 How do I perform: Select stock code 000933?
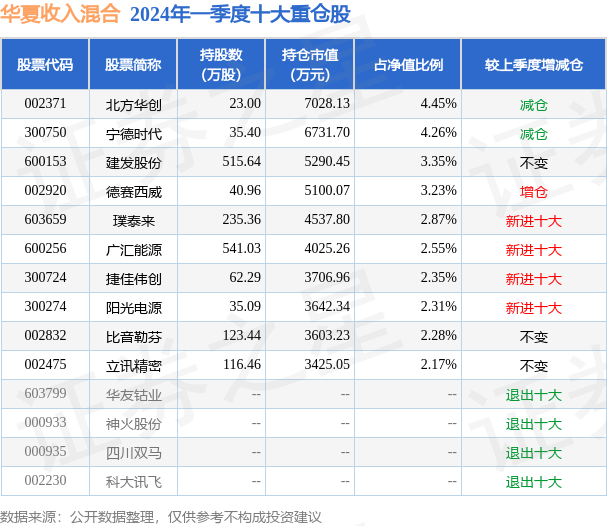click(45, 423)
